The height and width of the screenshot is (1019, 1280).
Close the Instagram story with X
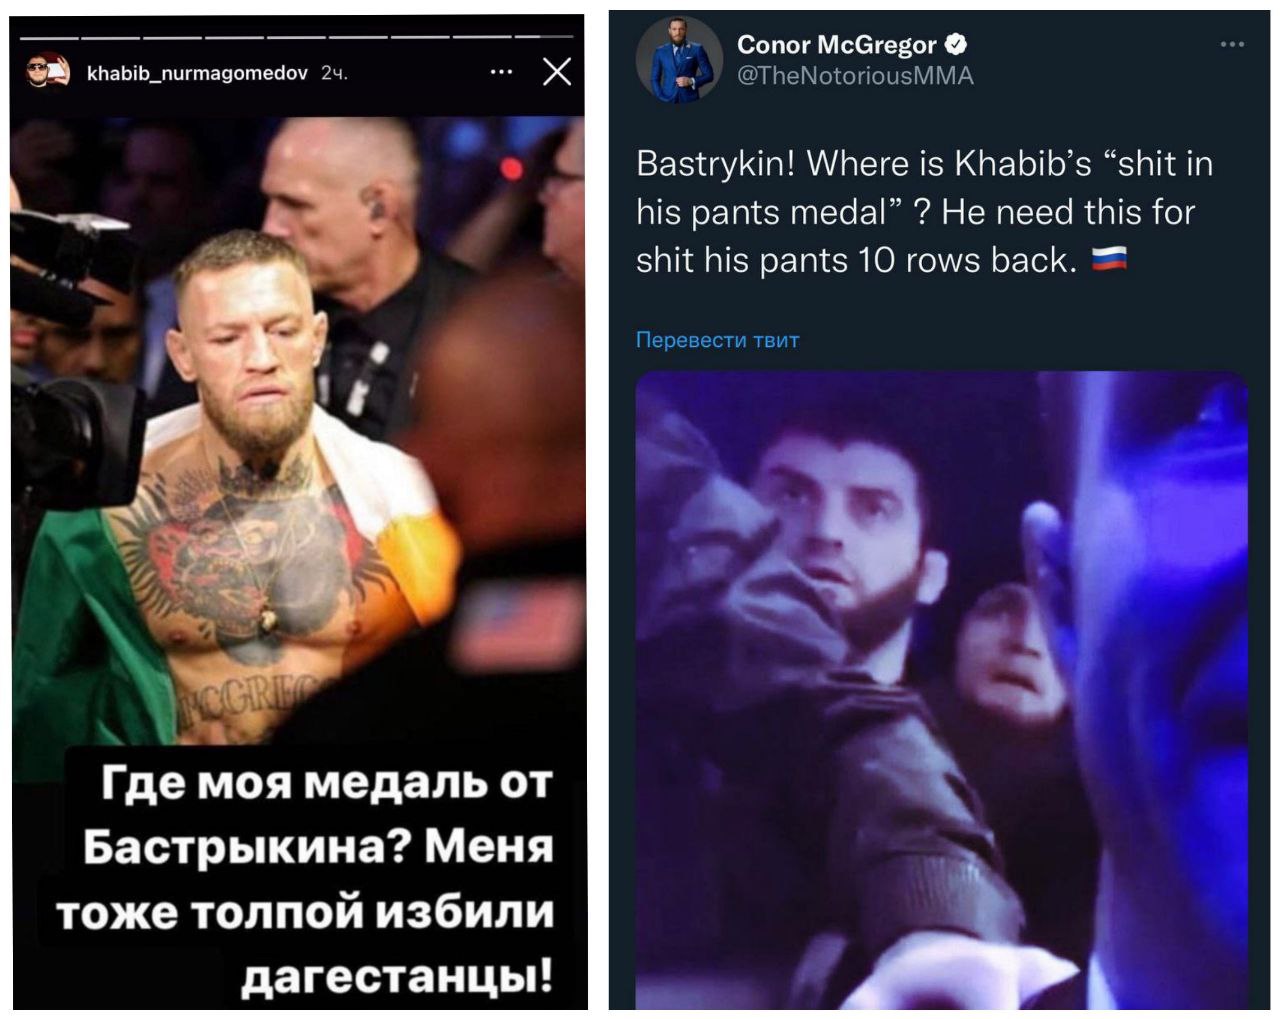click(x=557, y=72)
